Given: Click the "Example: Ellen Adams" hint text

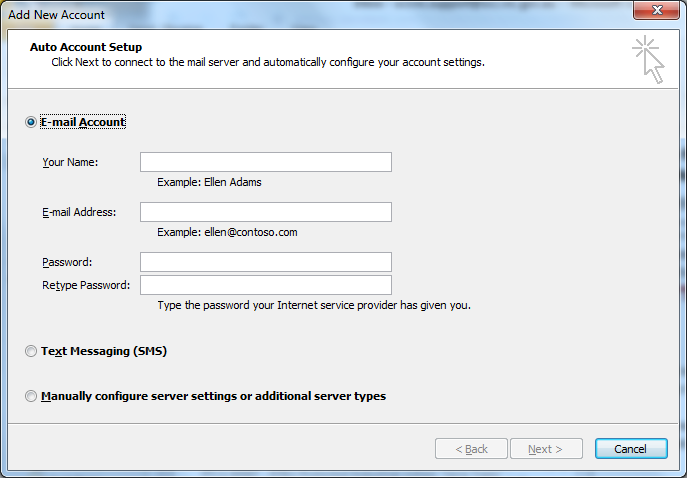Looking at the screenshot, I should (x=209, y=182).
